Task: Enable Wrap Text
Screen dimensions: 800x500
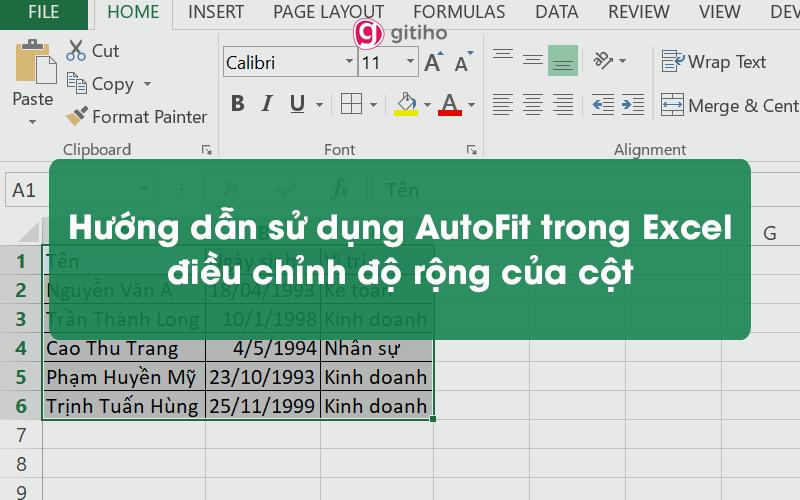Action: tap(713, 62)
